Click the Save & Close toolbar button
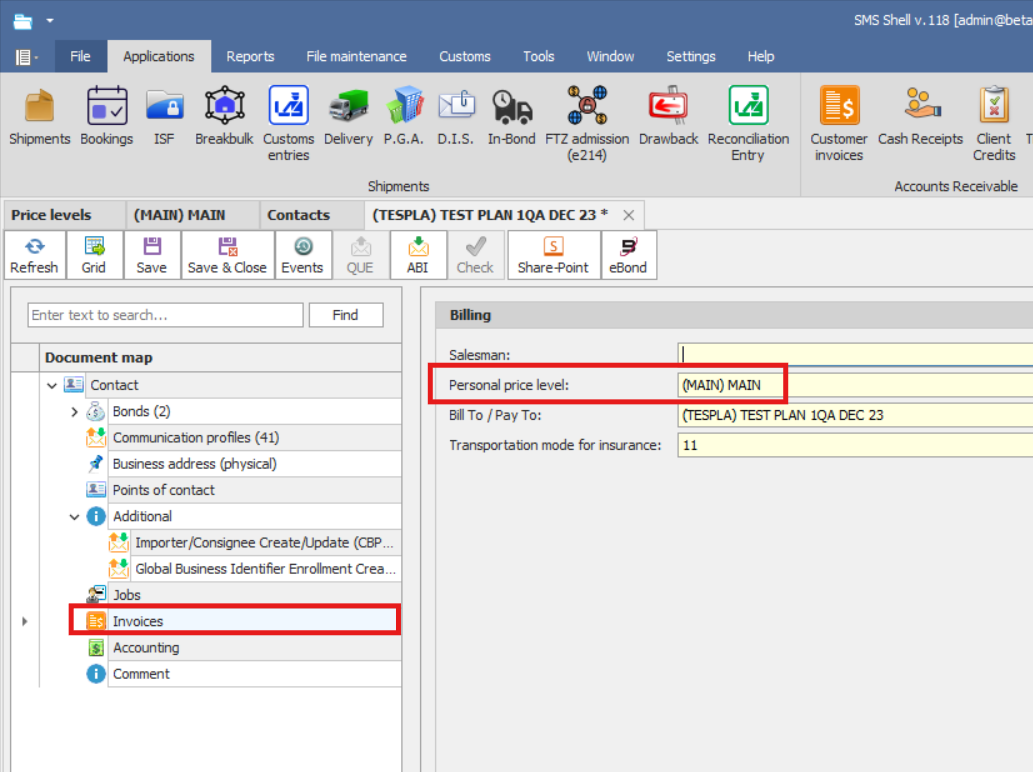Screen dimensions: 1033x772 pos(227,255)
